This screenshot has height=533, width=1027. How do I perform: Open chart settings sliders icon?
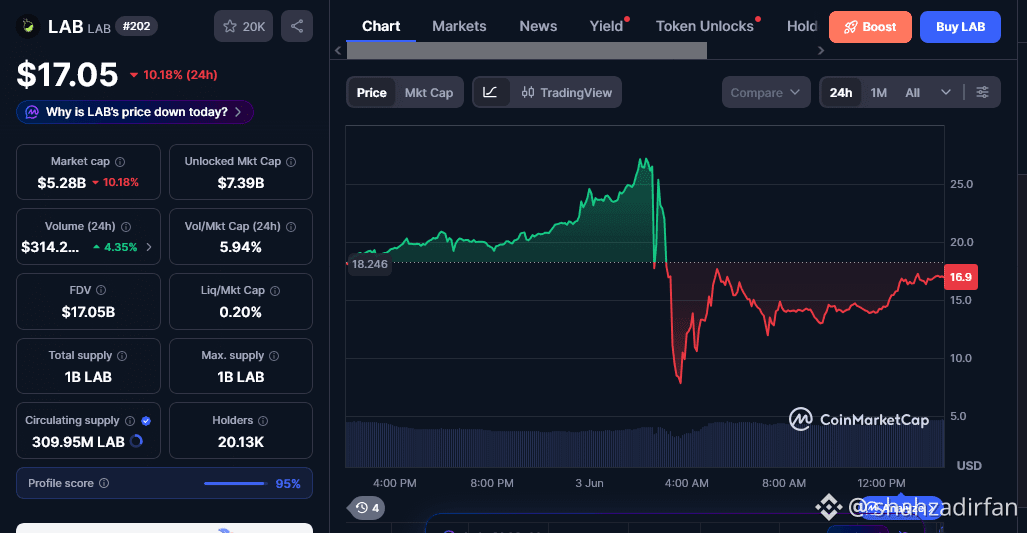pos(982,92)
